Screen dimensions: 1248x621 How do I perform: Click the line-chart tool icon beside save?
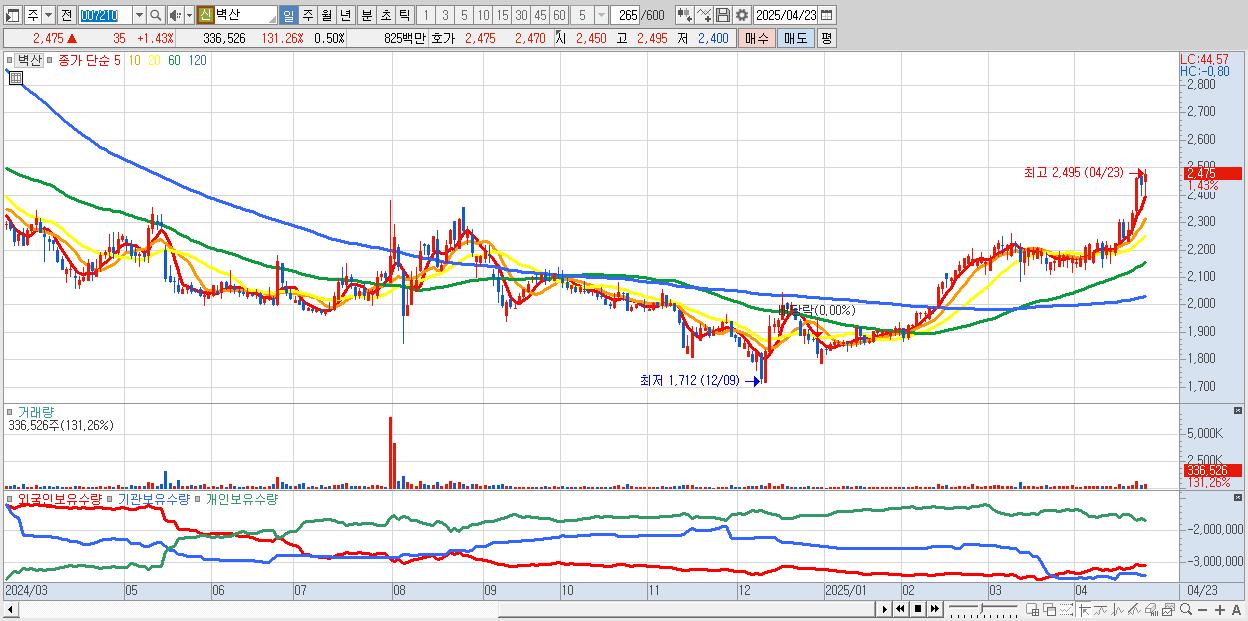point(704,15)
